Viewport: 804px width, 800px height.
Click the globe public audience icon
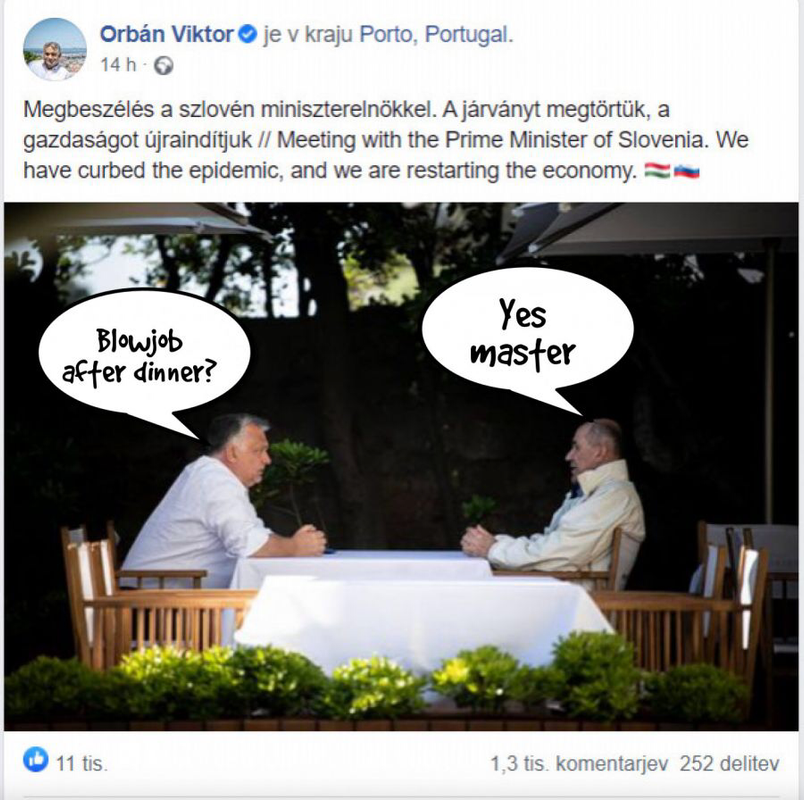[164, 66]
